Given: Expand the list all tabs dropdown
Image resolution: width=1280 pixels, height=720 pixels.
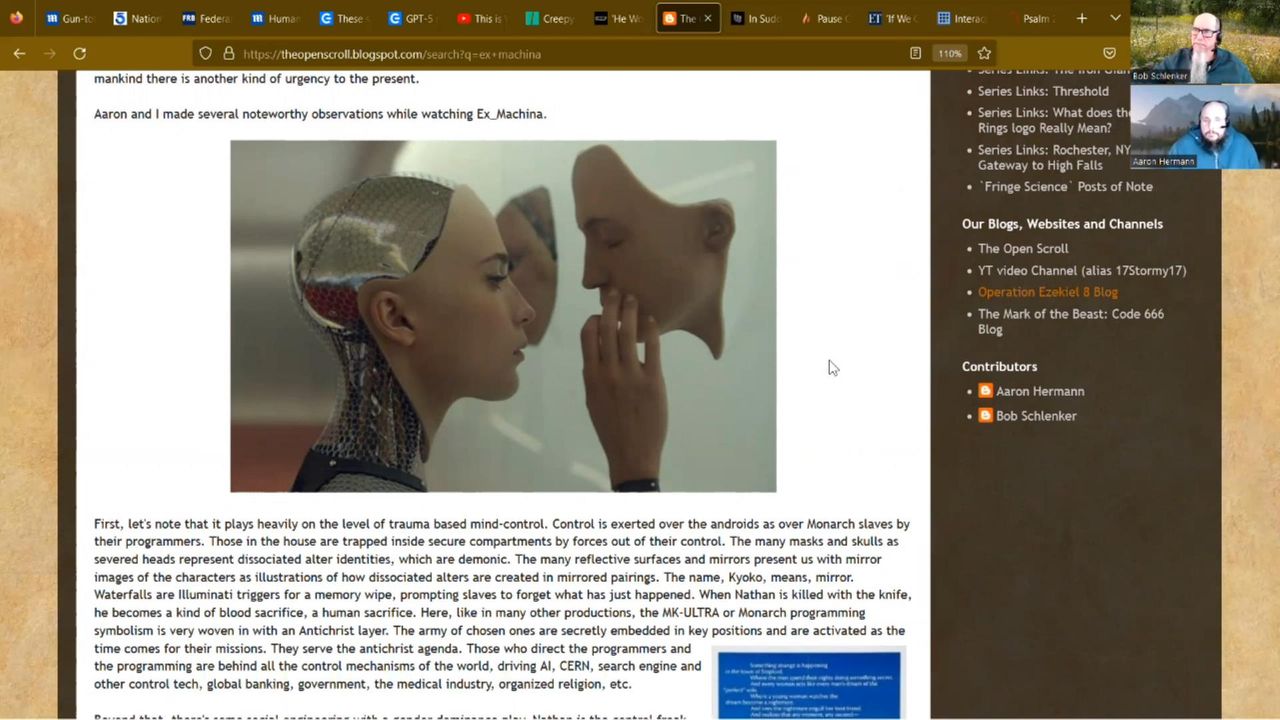Looking at the screenshot, I should click(x=1115, y=18).
